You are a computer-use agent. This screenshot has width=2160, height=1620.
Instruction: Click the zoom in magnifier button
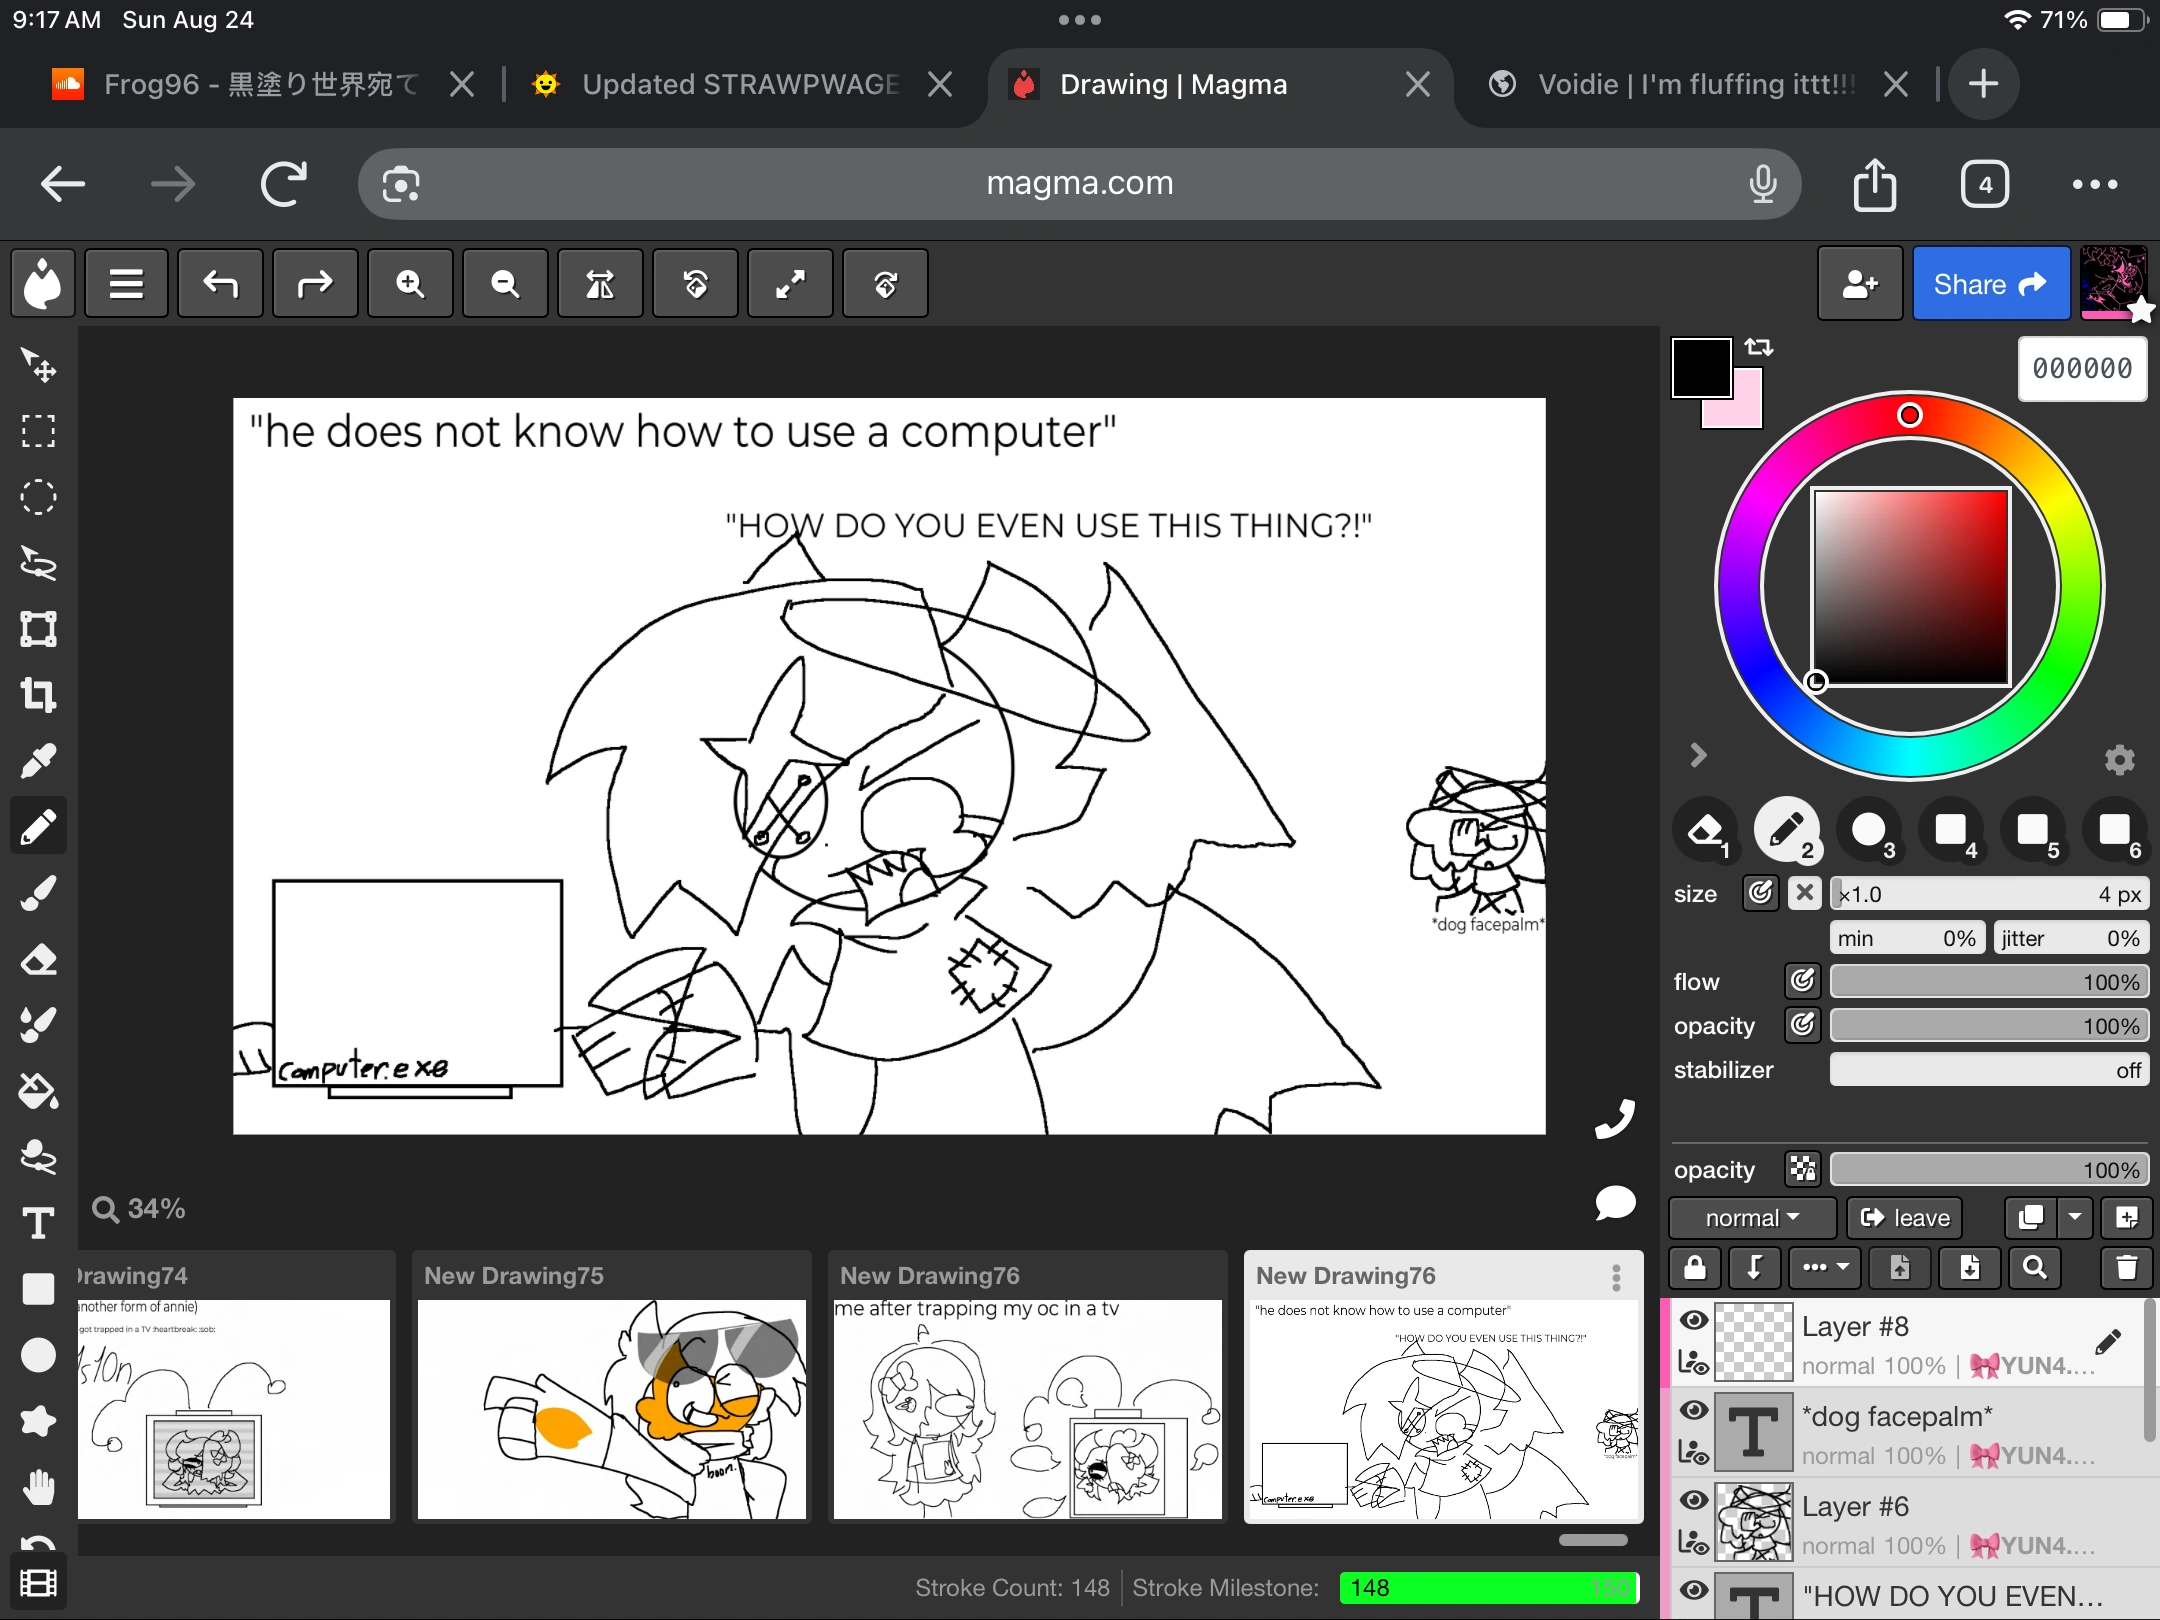tap(410, 285)
